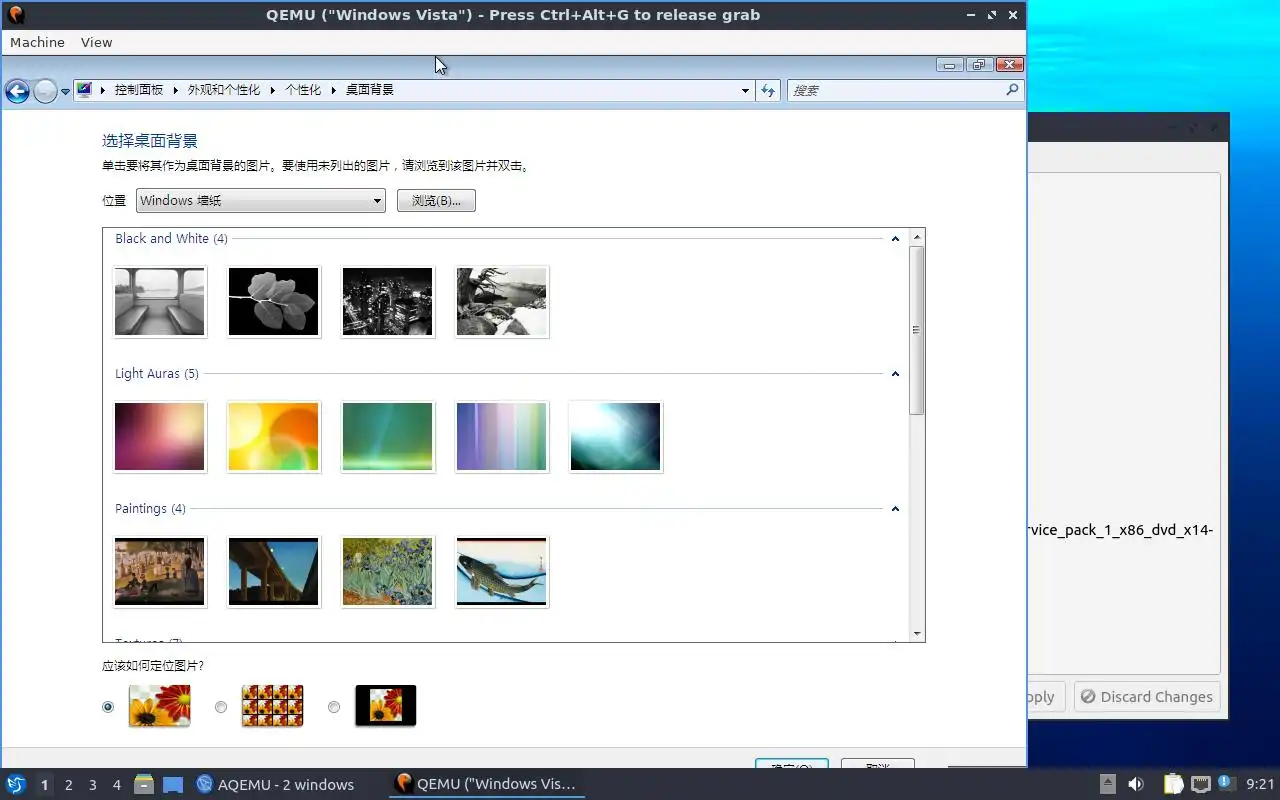Open the address bar history dropdown arrow
The image size is (1280, 800).
point(745,90)
